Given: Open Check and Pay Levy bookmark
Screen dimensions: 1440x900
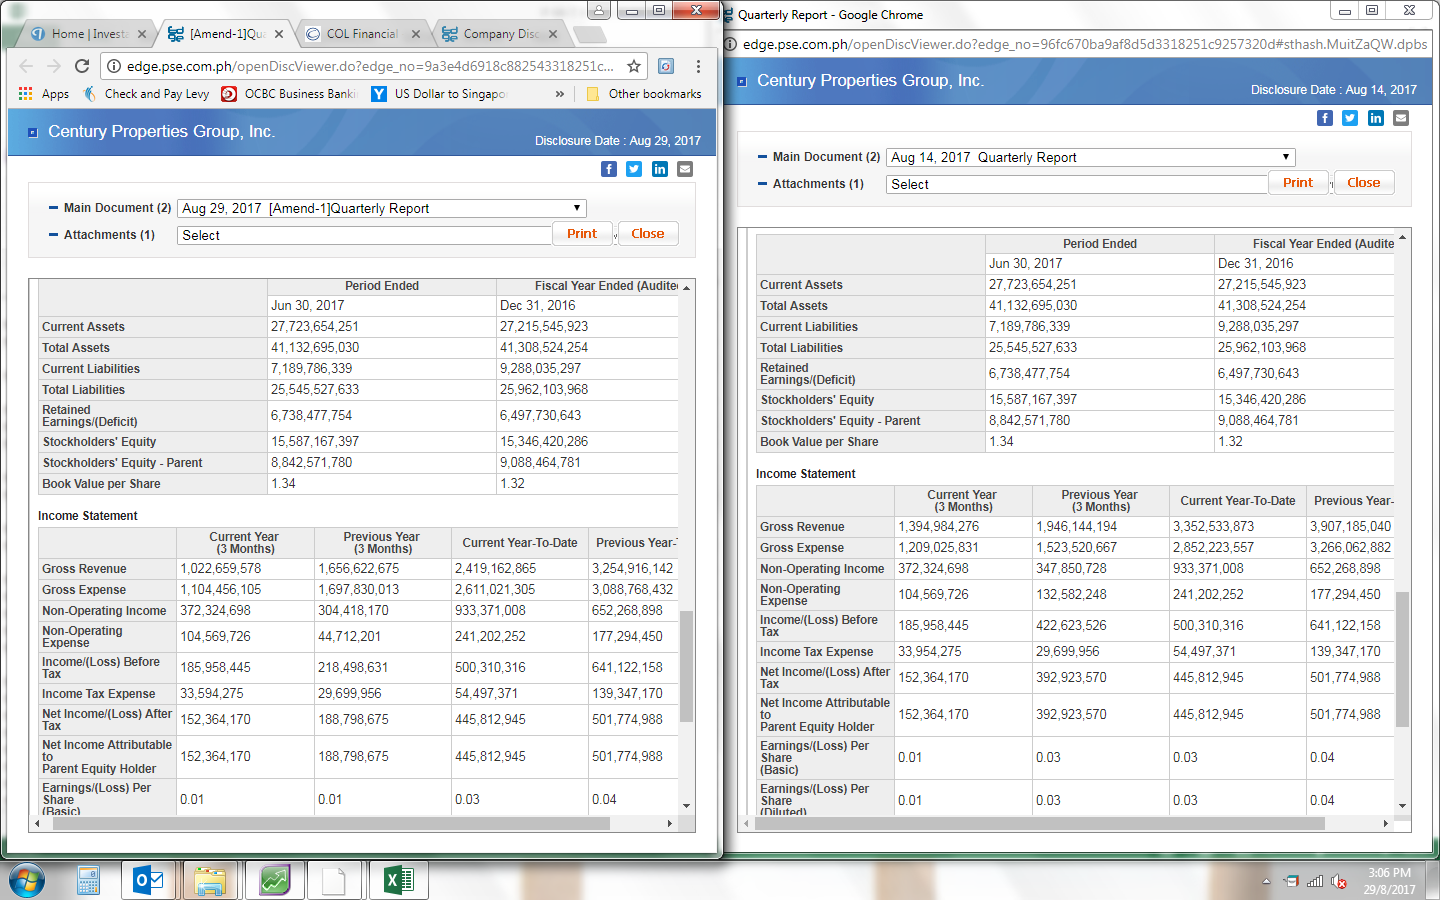Looking at the screenshot, I should point(147,94).
